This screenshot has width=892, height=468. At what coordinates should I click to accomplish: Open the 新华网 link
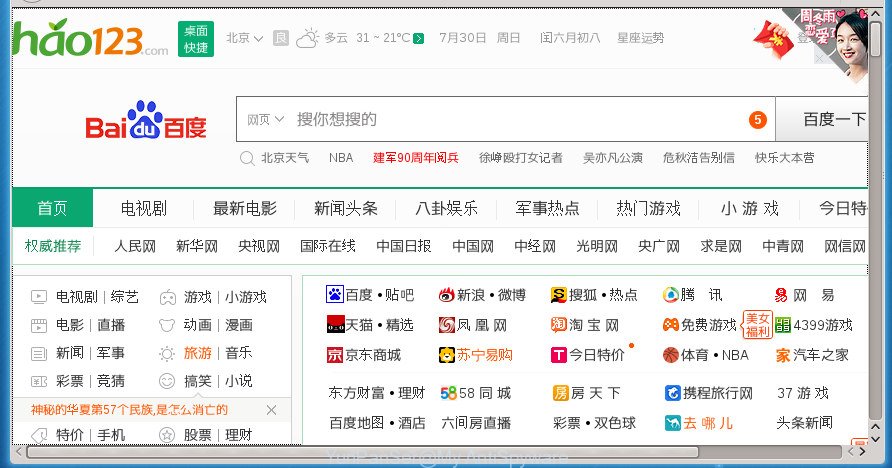pos(197,246)
